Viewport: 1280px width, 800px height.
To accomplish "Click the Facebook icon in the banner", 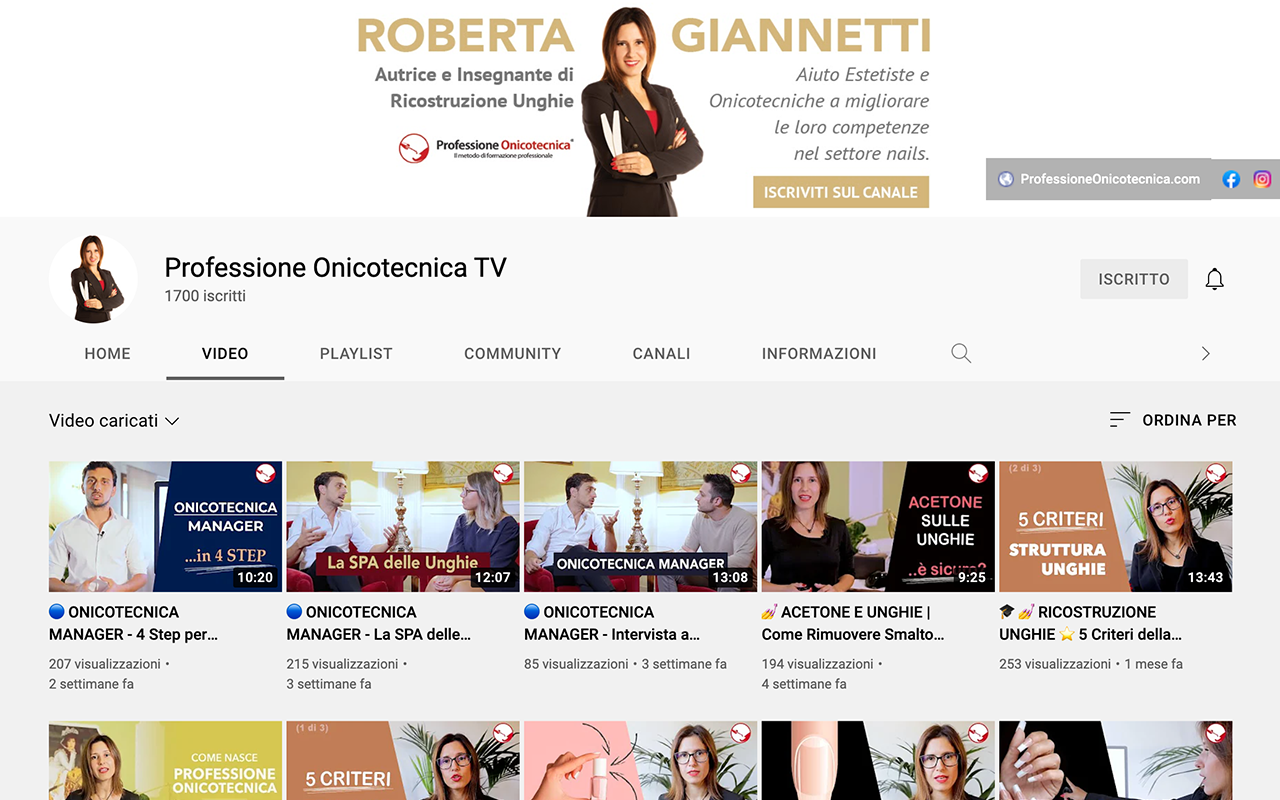I will click(x=1231, y=179).
